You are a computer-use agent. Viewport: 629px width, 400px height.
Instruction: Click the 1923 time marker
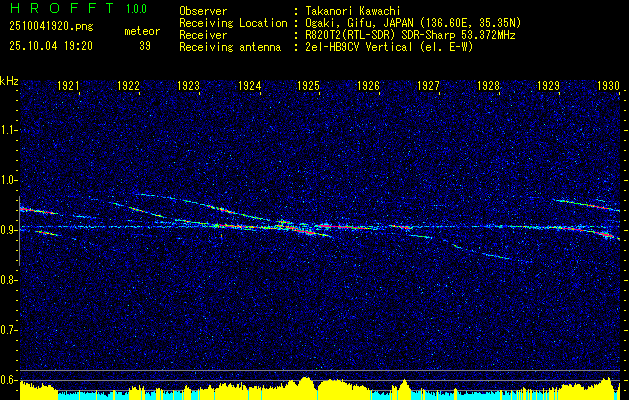tap(189, 85)
